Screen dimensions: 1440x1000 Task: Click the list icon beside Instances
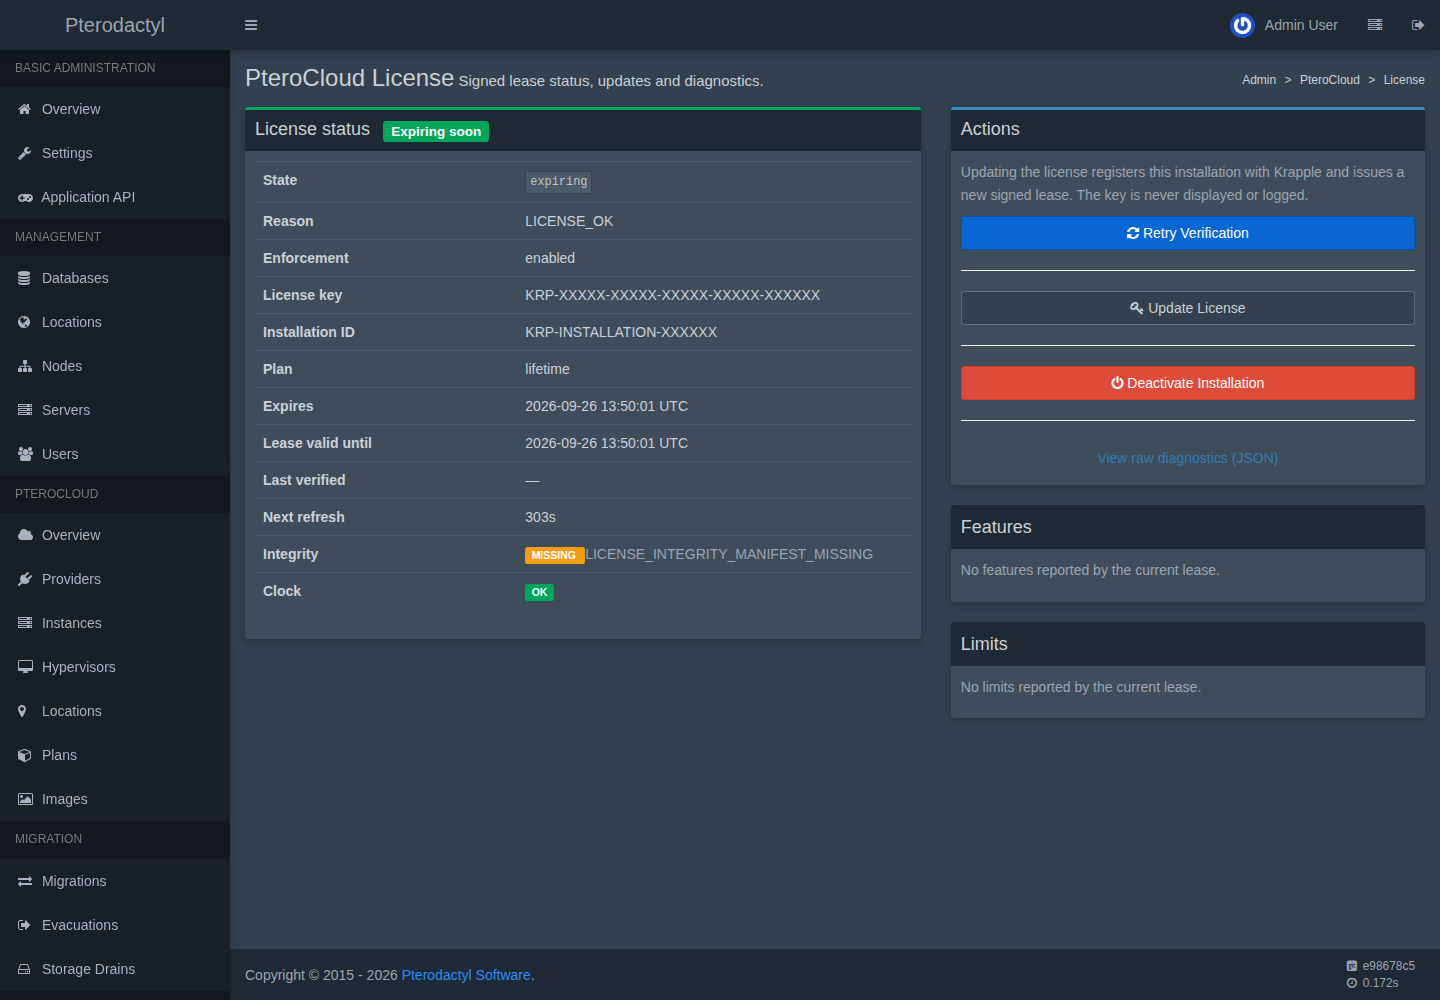(x=25, y=623)
